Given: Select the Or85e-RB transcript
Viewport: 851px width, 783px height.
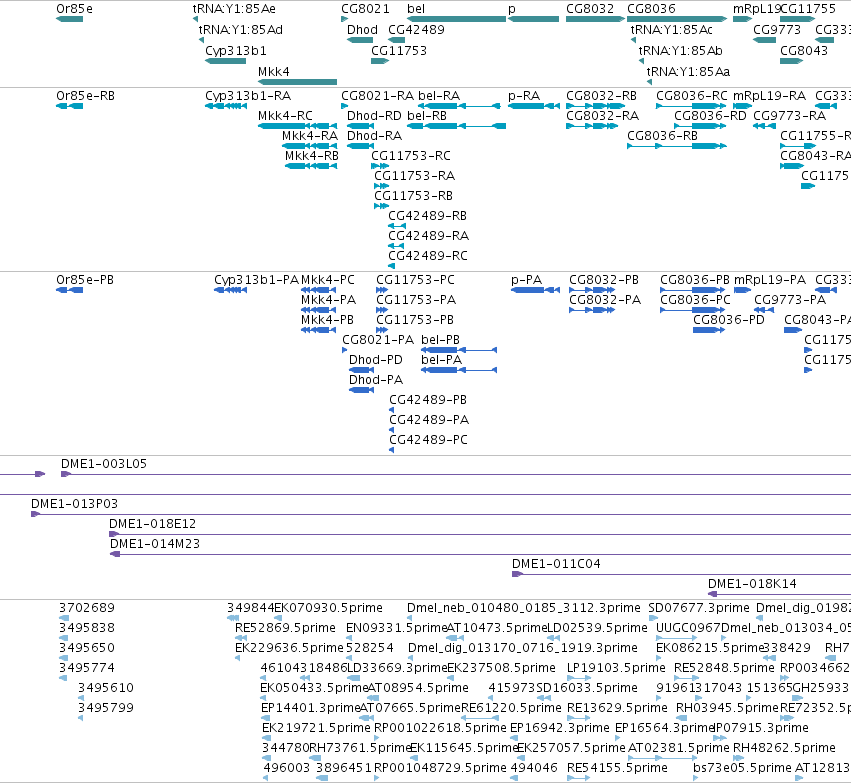Looking at the screenshot, I should click(x=69, y=106).
